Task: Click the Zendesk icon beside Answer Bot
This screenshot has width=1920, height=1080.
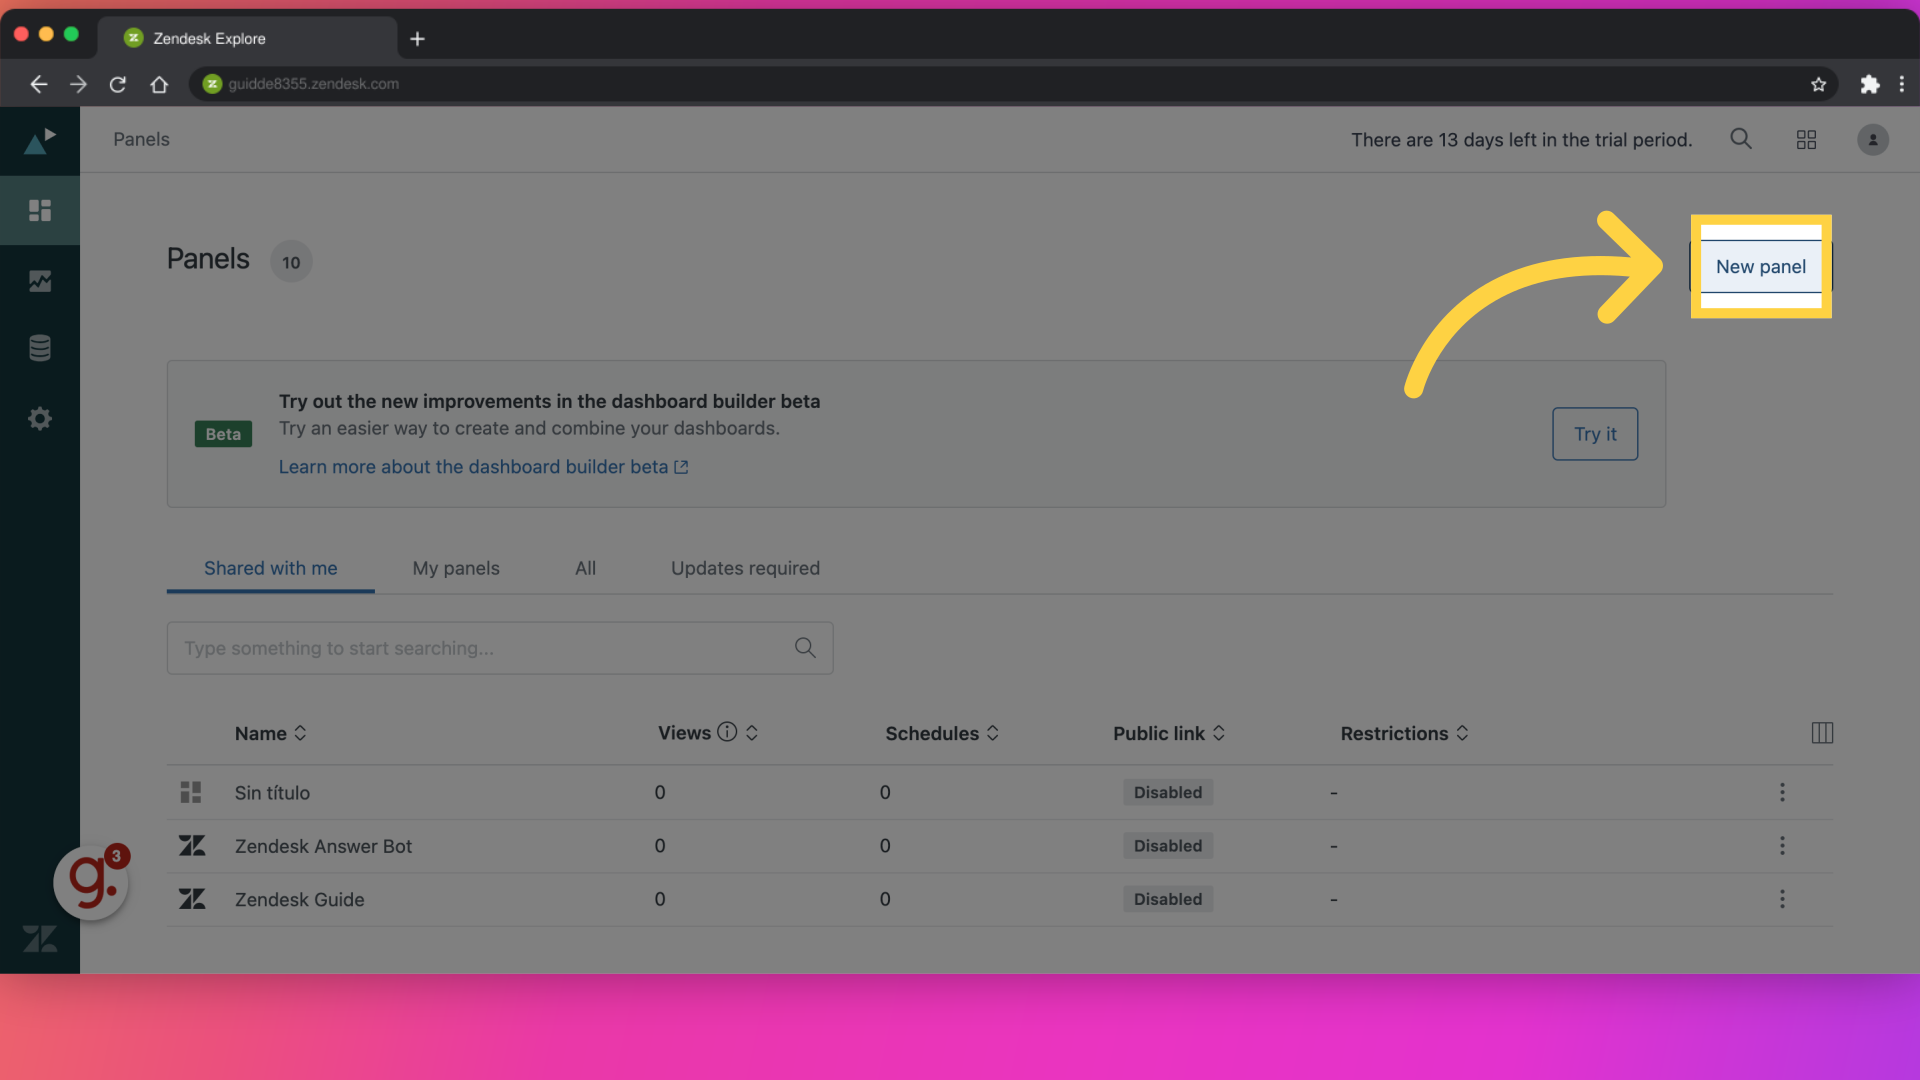Action: 192,846
